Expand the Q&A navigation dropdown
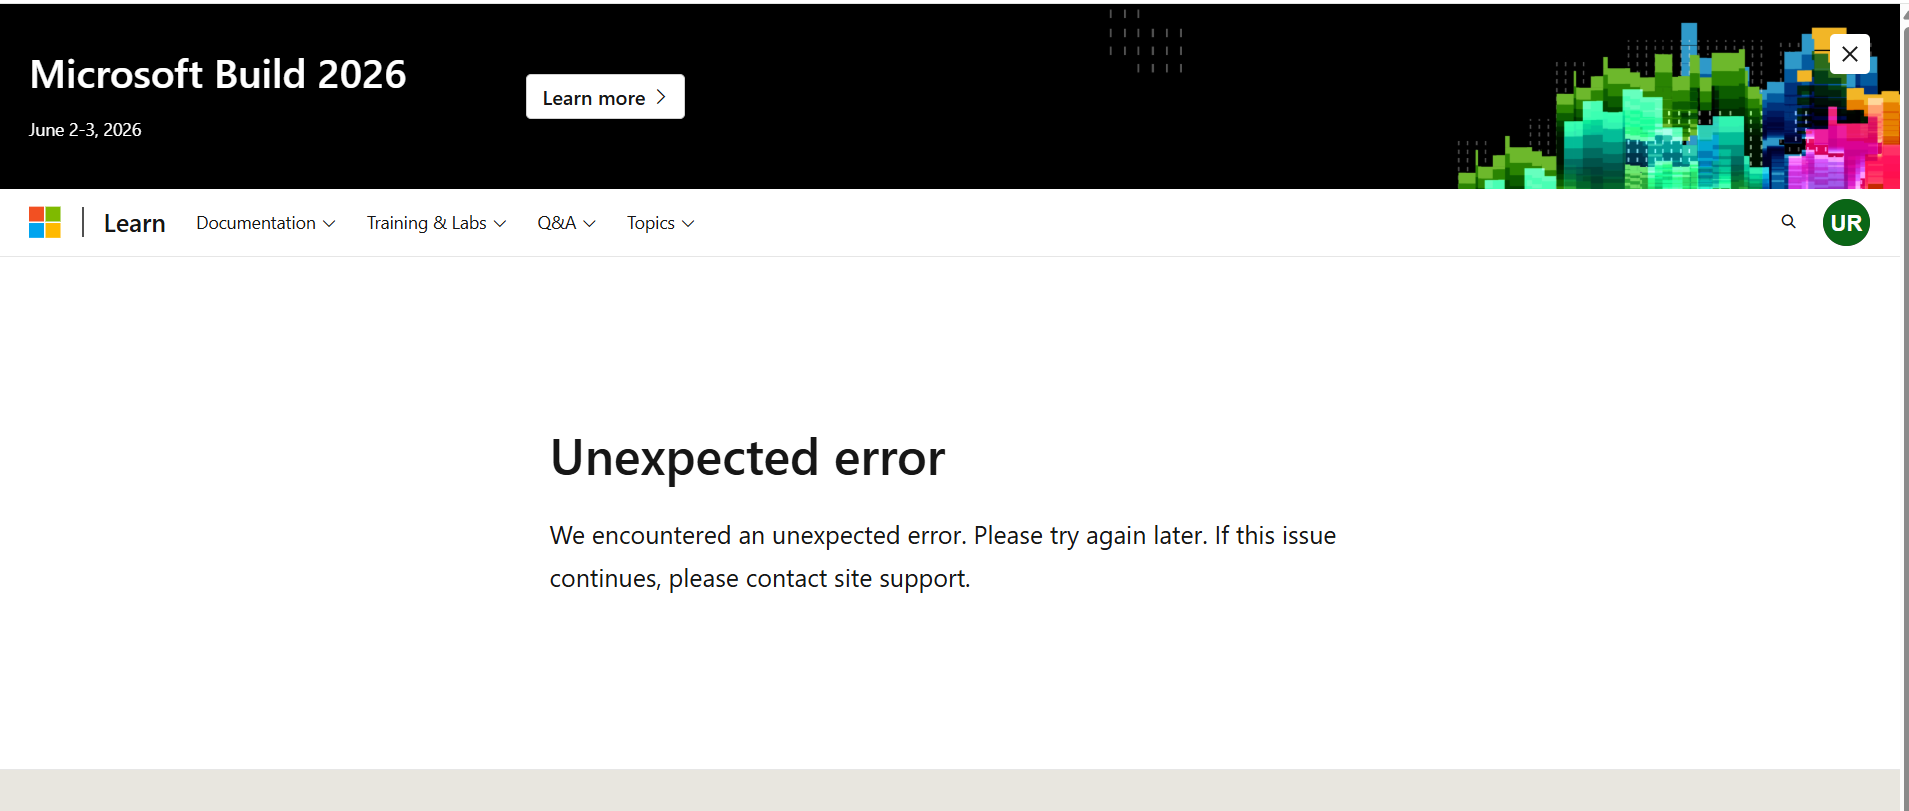 click(x=565, y=222)
